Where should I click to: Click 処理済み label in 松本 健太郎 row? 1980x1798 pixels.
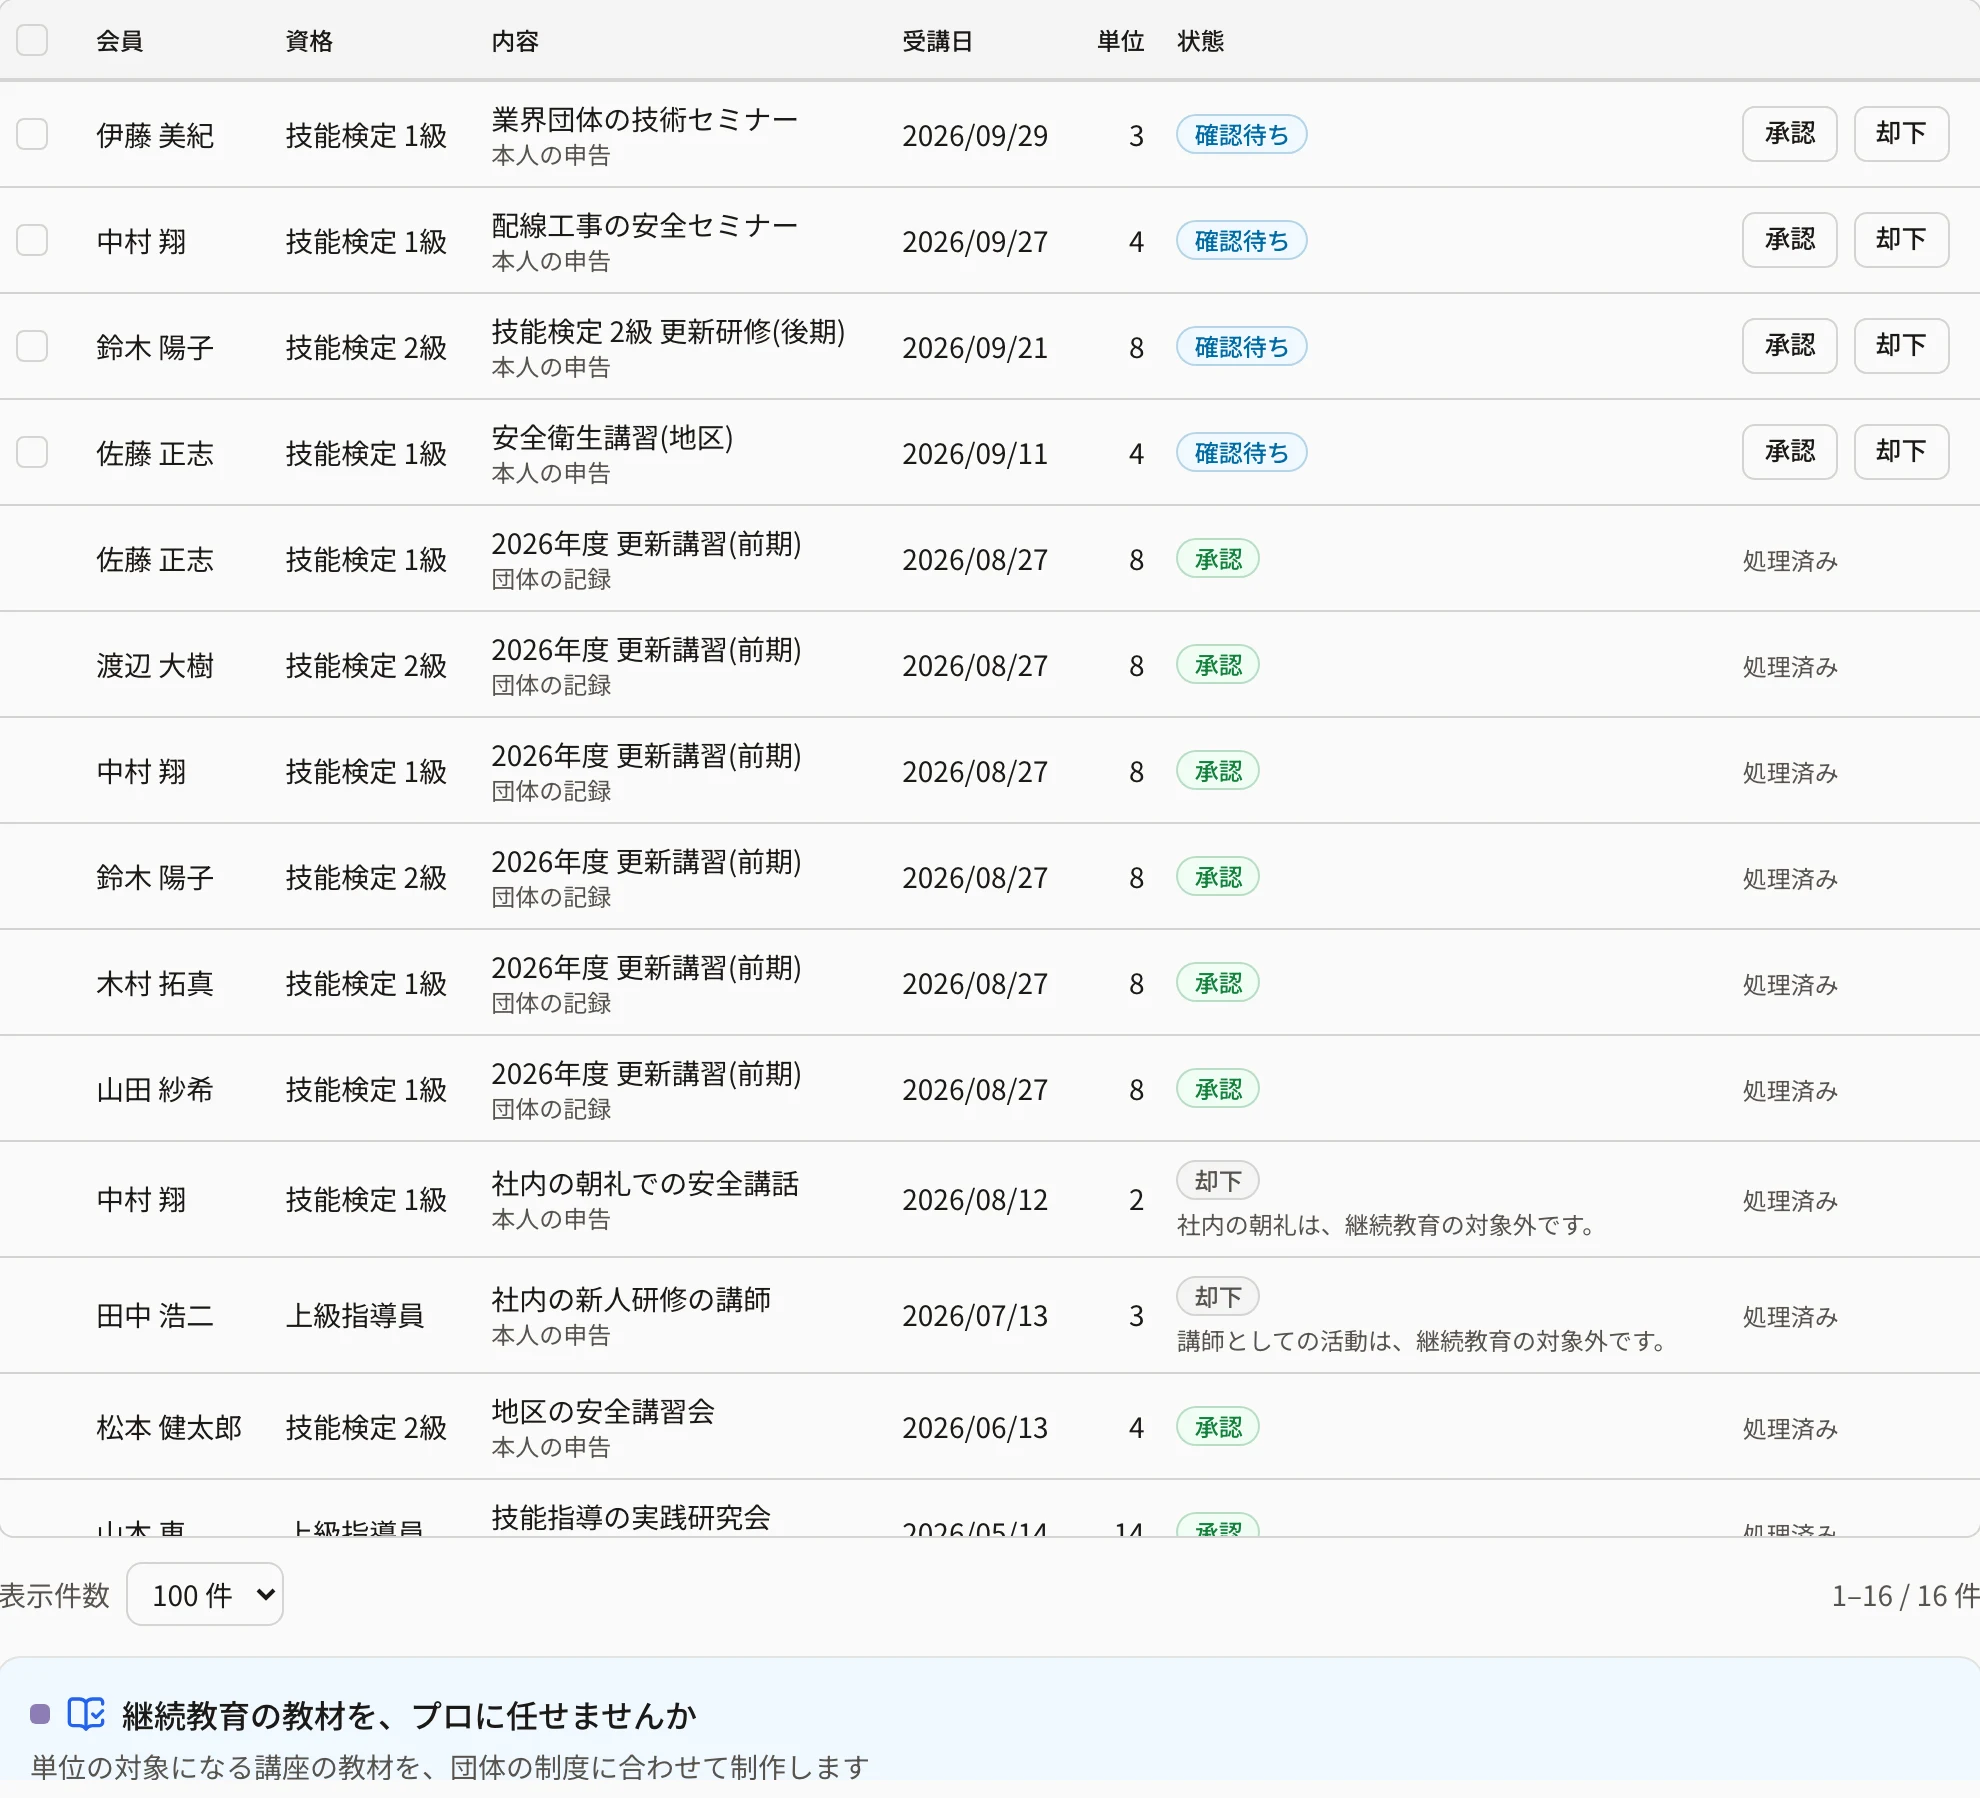pyautogui.click(x=1790, y=1428)
